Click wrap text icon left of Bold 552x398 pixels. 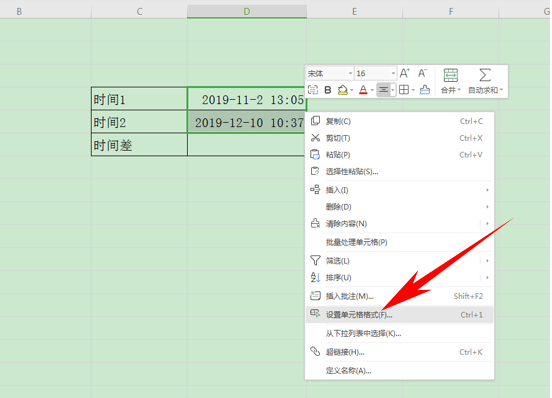pyautogui.click(x=313, y=90)
